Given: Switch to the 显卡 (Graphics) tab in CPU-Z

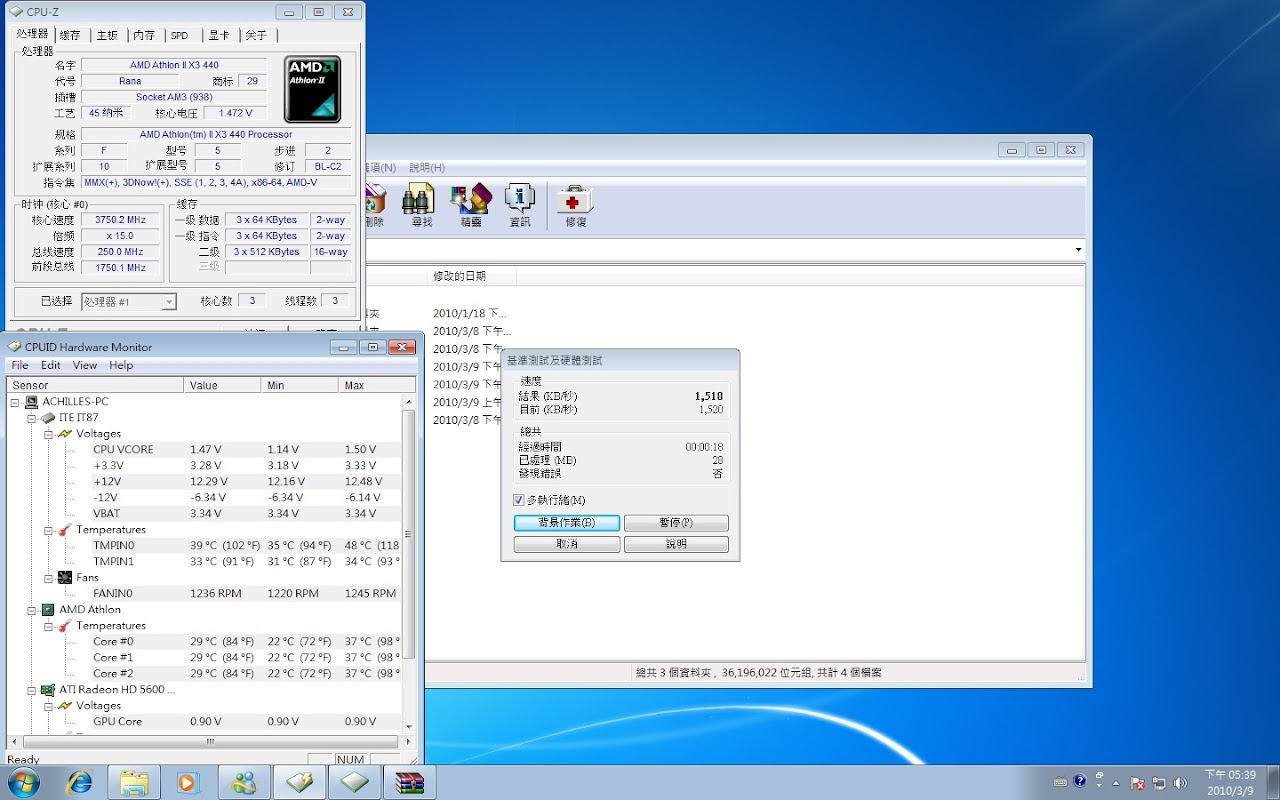Looking at the screenshot, I should point(219,35).
